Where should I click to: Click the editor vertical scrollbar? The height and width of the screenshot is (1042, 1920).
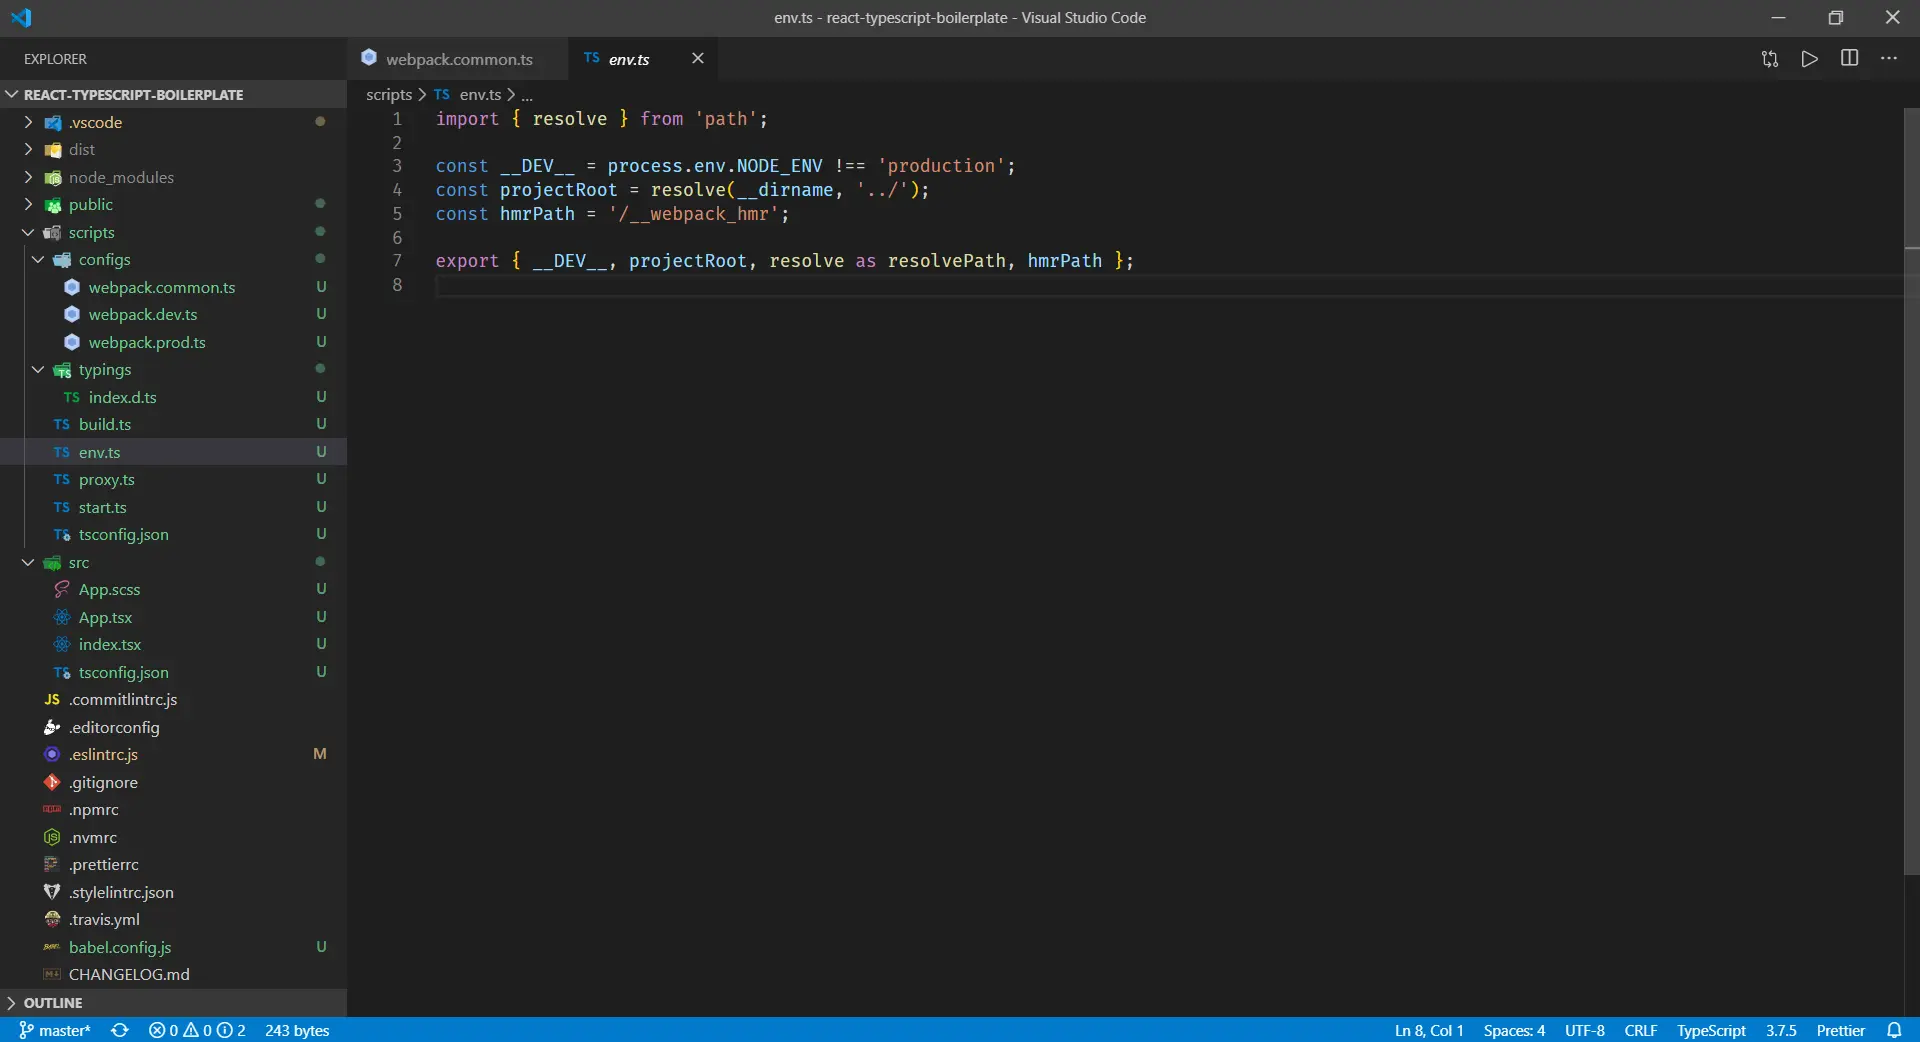tap(1911, 490)
